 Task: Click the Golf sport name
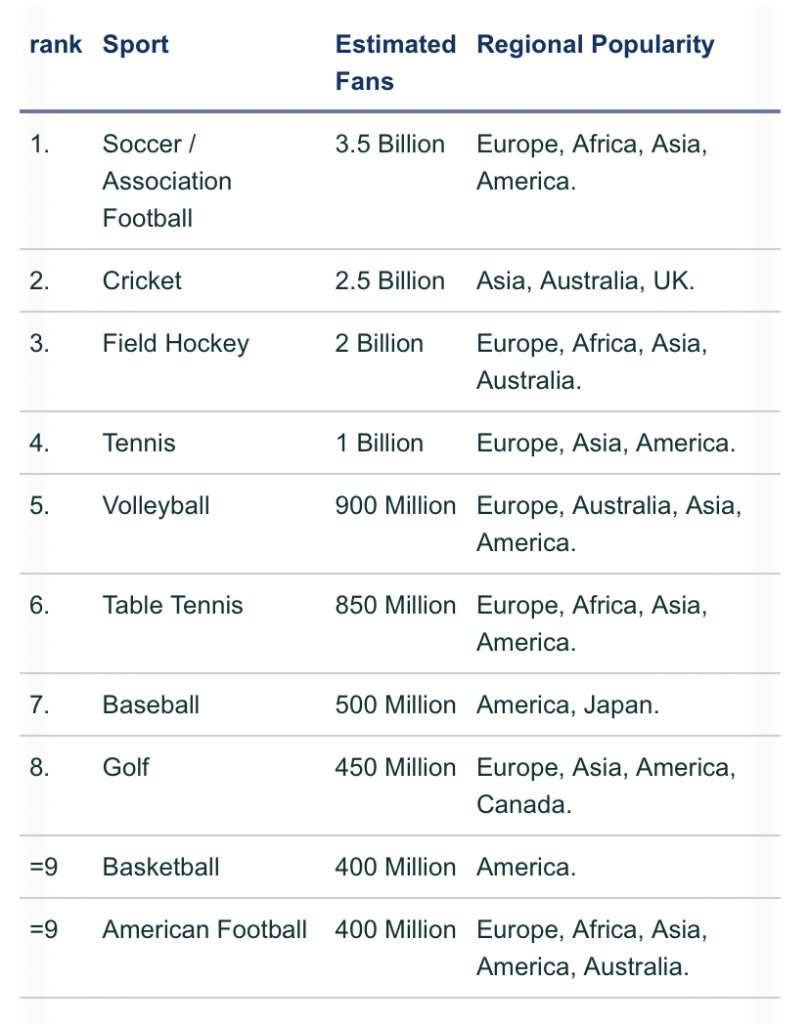click(x=125, y=767)
